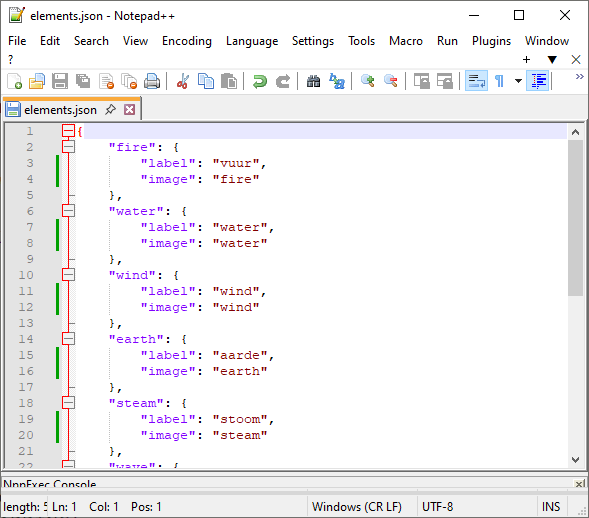Open the Window menu

[x=547, y=41]
